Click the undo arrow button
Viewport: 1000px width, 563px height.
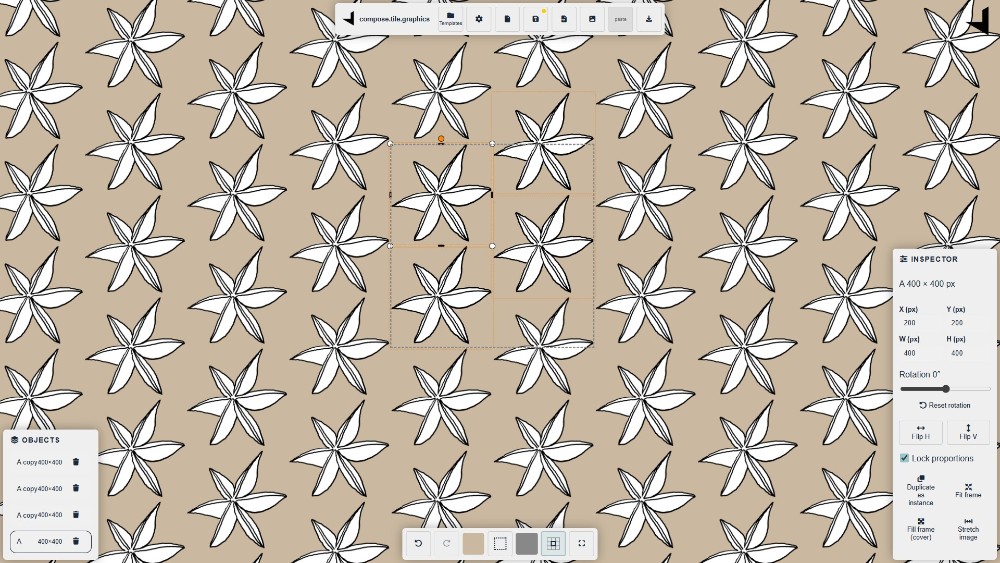[418, 543]
